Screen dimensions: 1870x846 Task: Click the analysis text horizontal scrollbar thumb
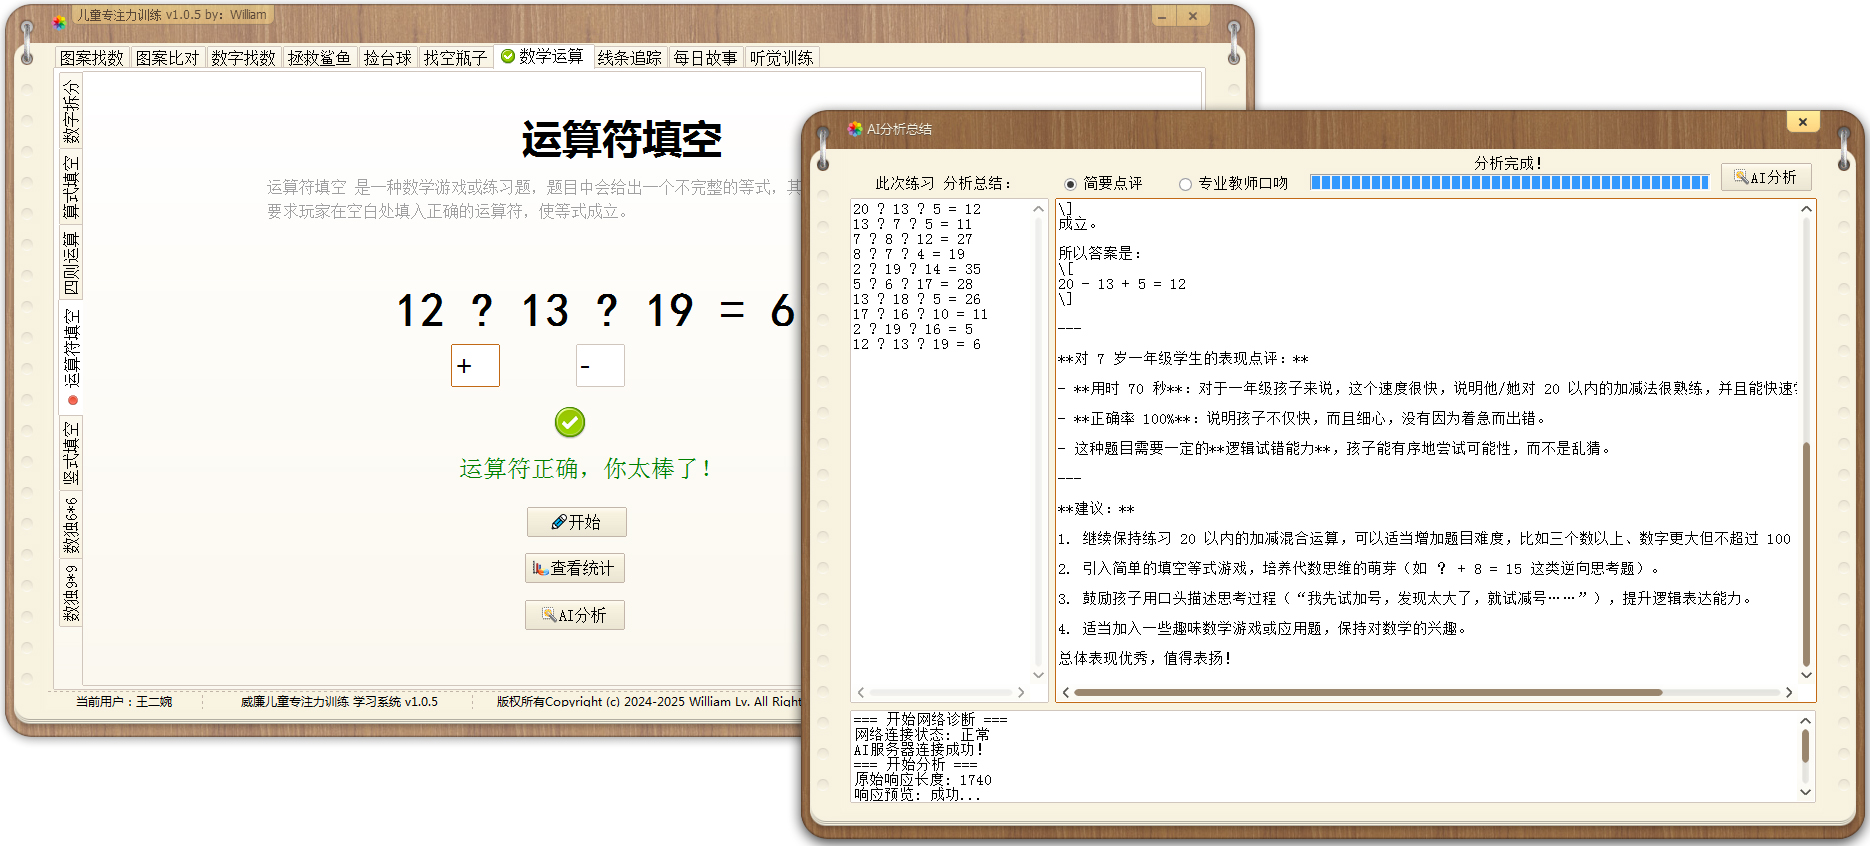click(x=1368, y=692)
